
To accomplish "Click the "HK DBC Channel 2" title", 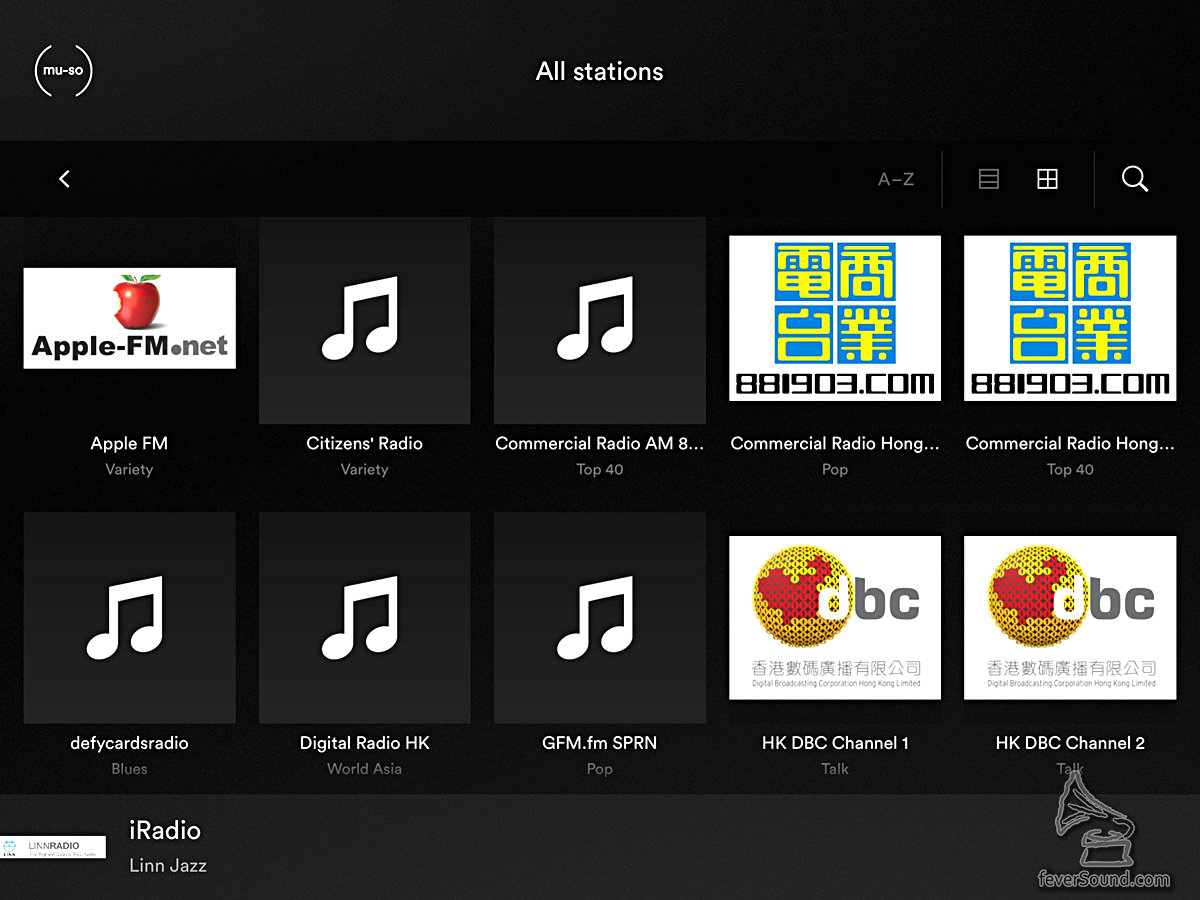I will coord(1070,743).
